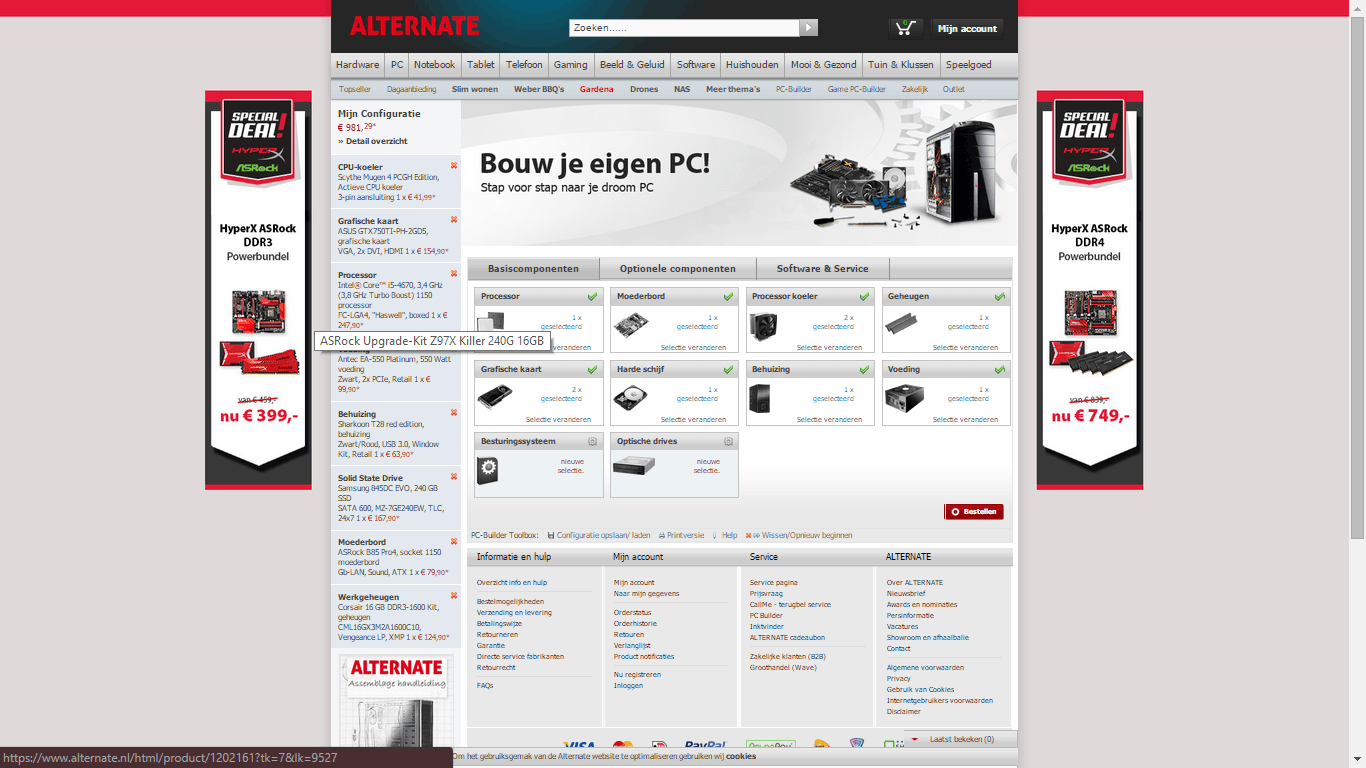The height and width of the screenshot is (768, 1366).
Task: Click the red Bestellen button
Action: pos(974,512)
